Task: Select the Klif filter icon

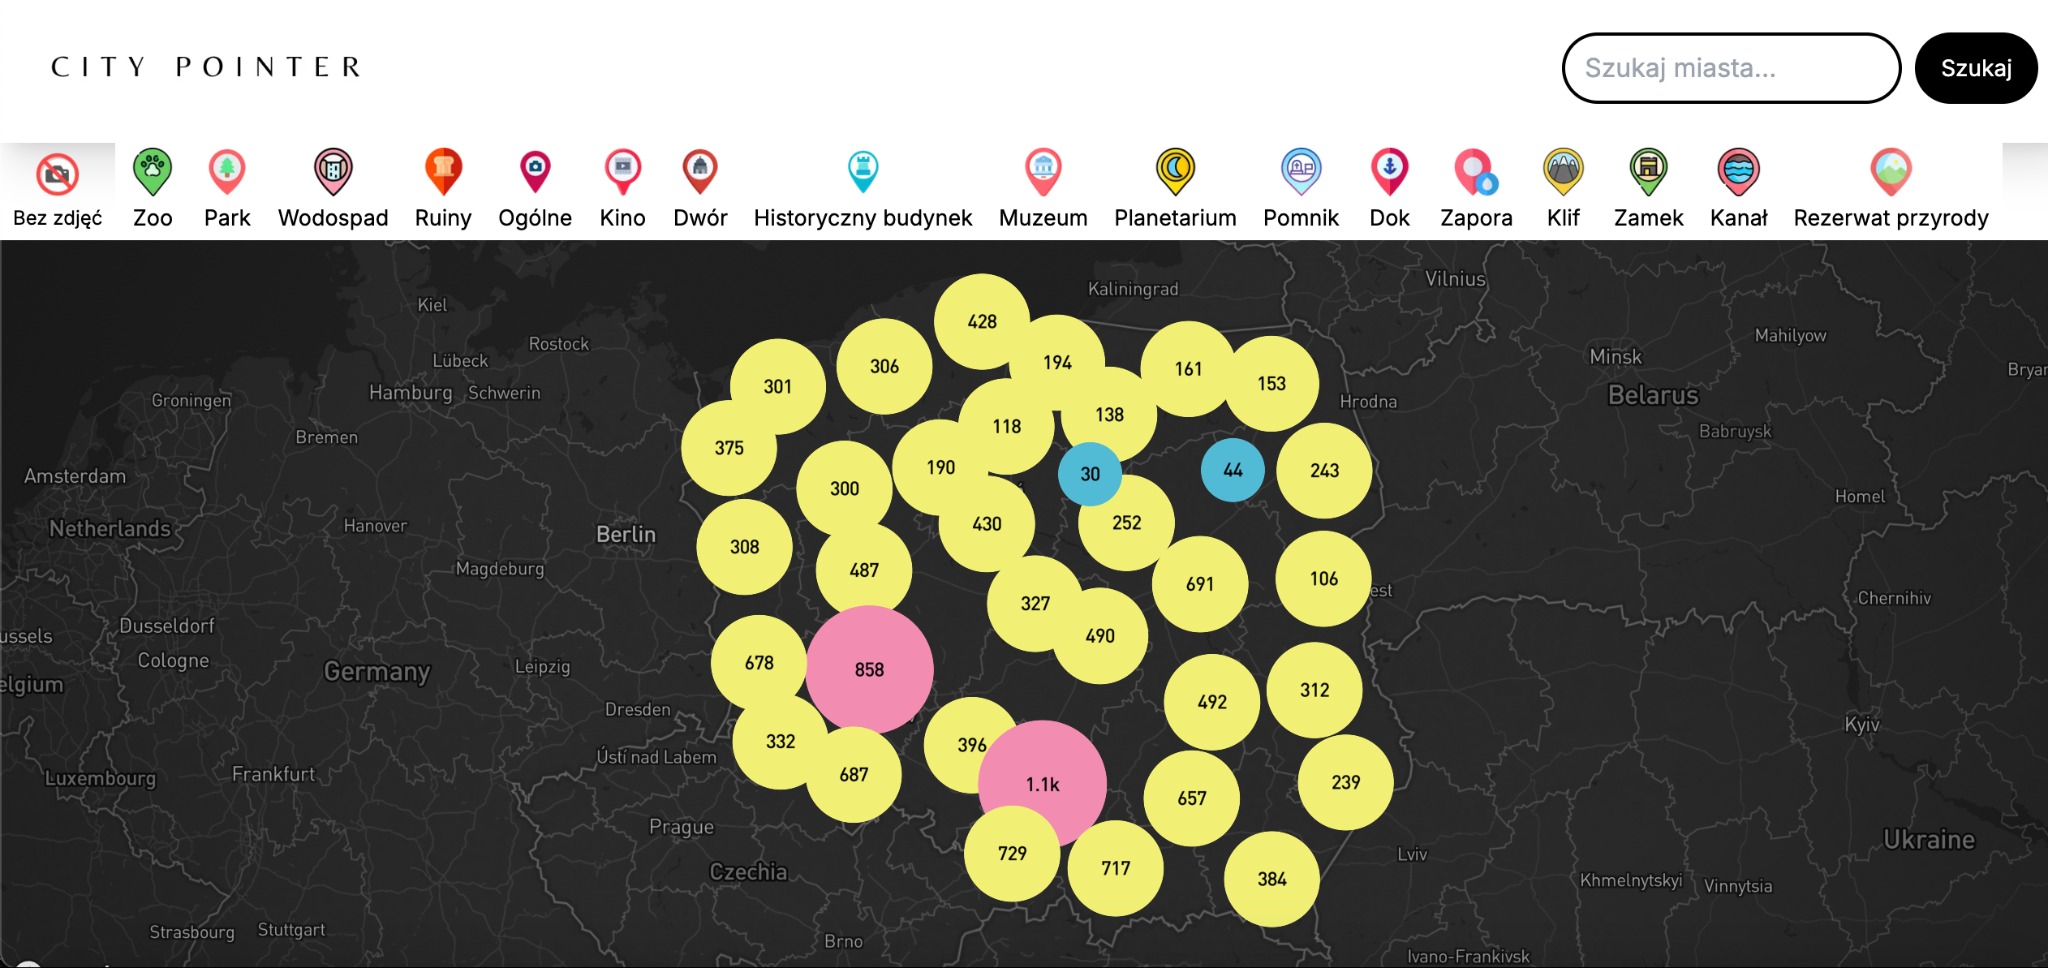Action: (1563, 172)
